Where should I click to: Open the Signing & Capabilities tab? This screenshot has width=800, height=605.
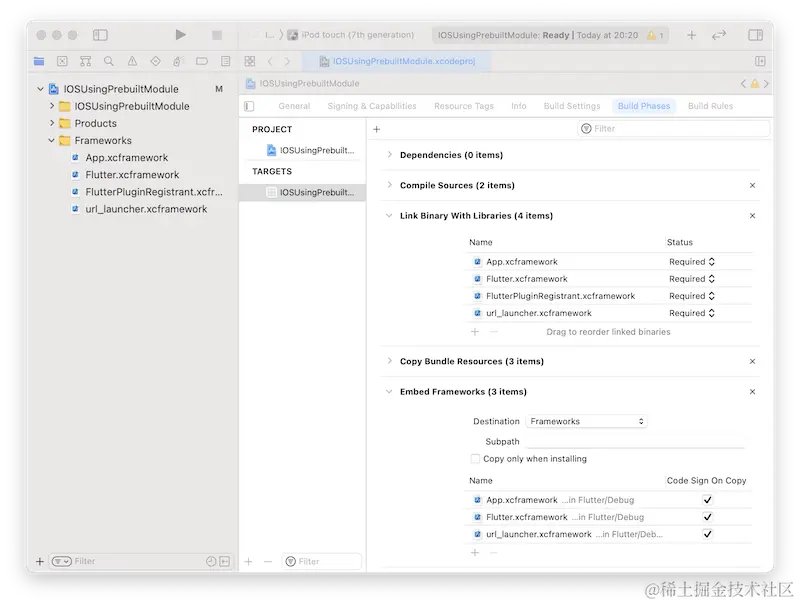[x=374, y=106]
